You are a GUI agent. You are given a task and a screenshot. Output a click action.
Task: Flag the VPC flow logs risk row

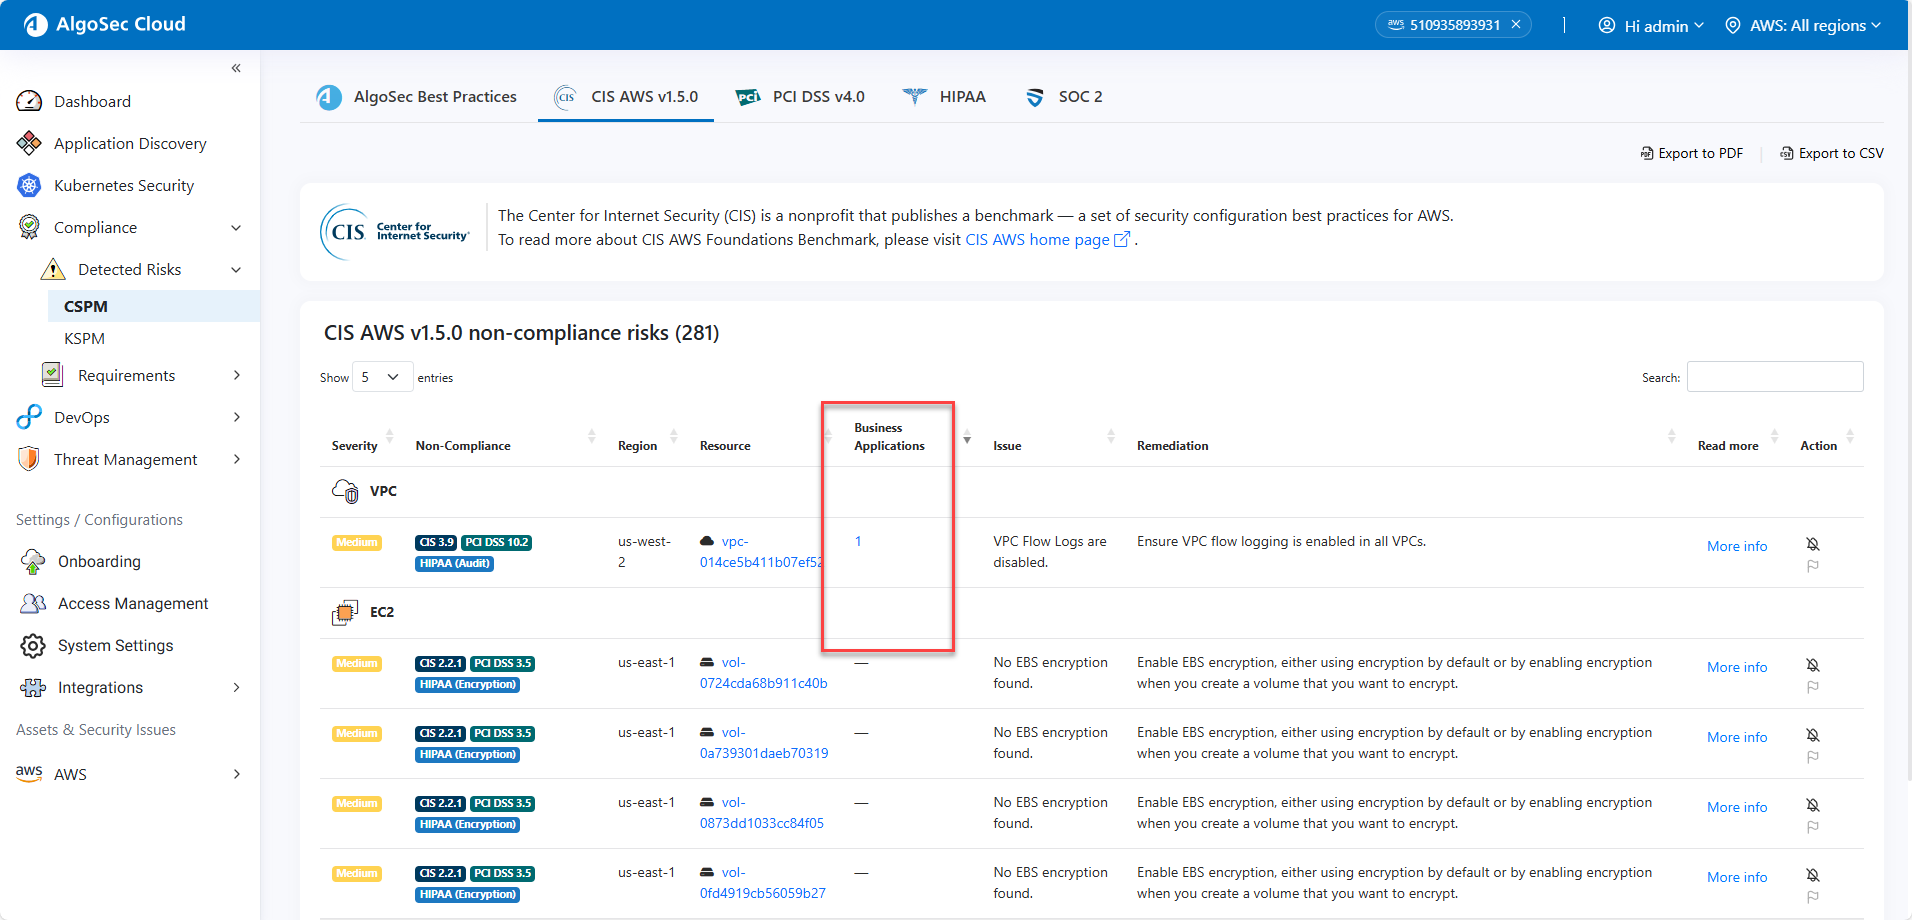pyautogui.click(x=1812, y=566)
